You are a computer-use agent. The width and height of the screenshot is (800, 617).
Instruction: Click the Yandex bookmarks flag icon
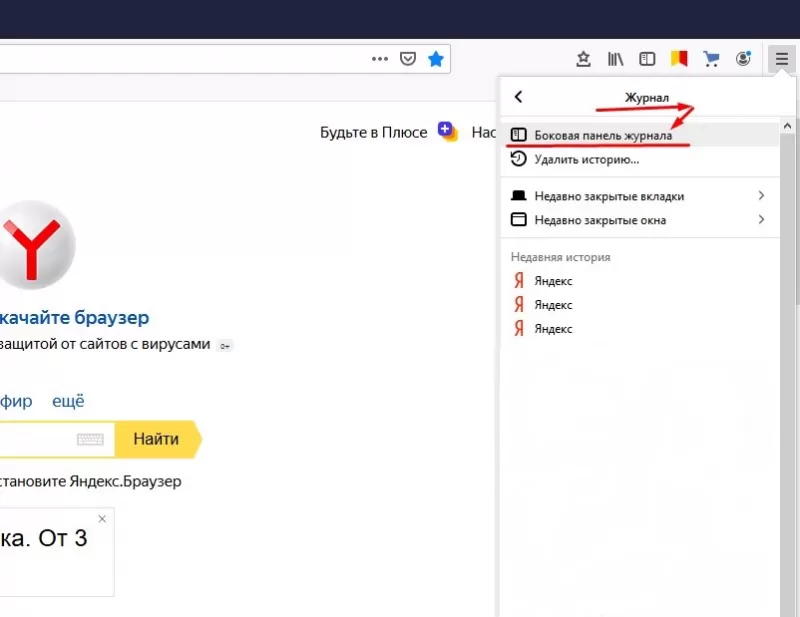(x=679, y=59)
